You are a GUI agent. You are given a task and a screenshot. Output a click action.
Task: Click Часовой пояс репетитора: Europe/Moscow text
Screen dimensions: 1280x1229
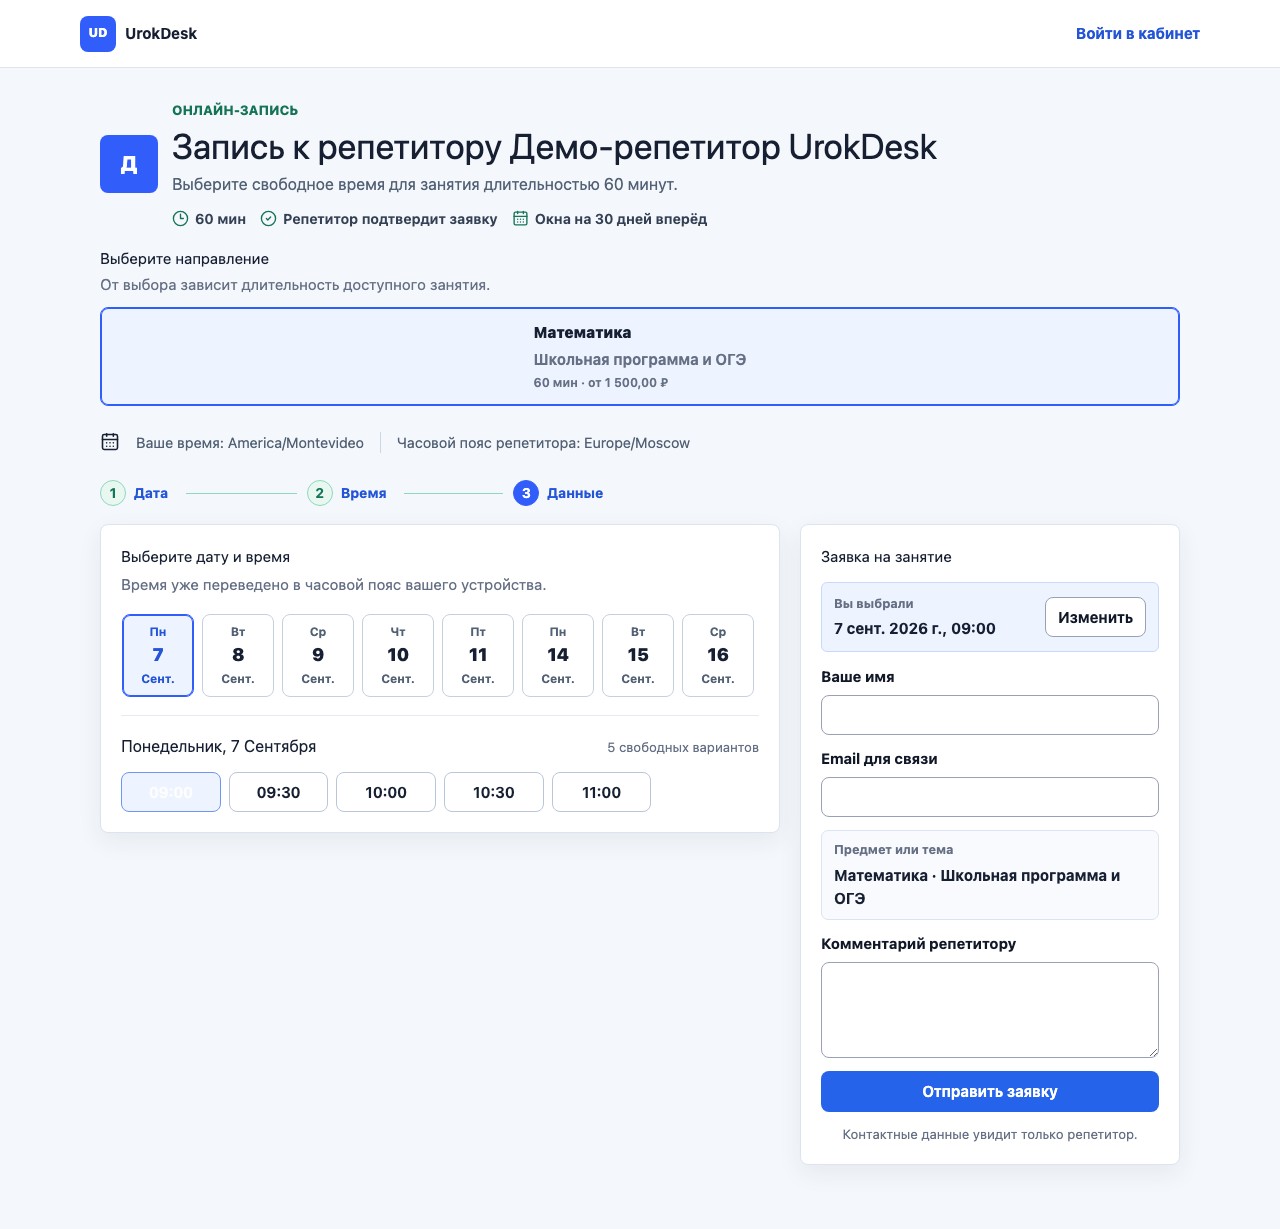tap(543, 443)
